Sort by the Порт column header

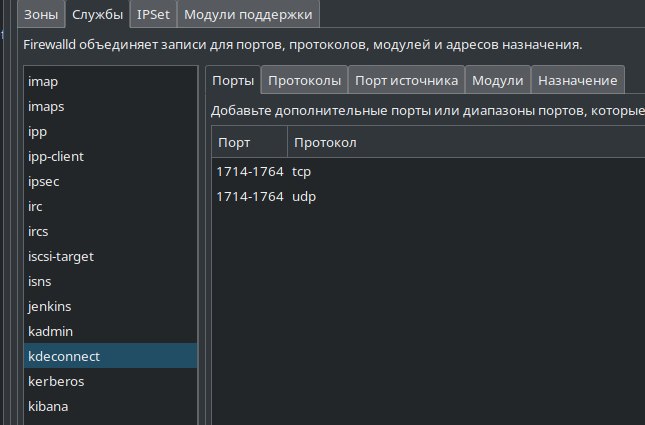tap(249, 142)
